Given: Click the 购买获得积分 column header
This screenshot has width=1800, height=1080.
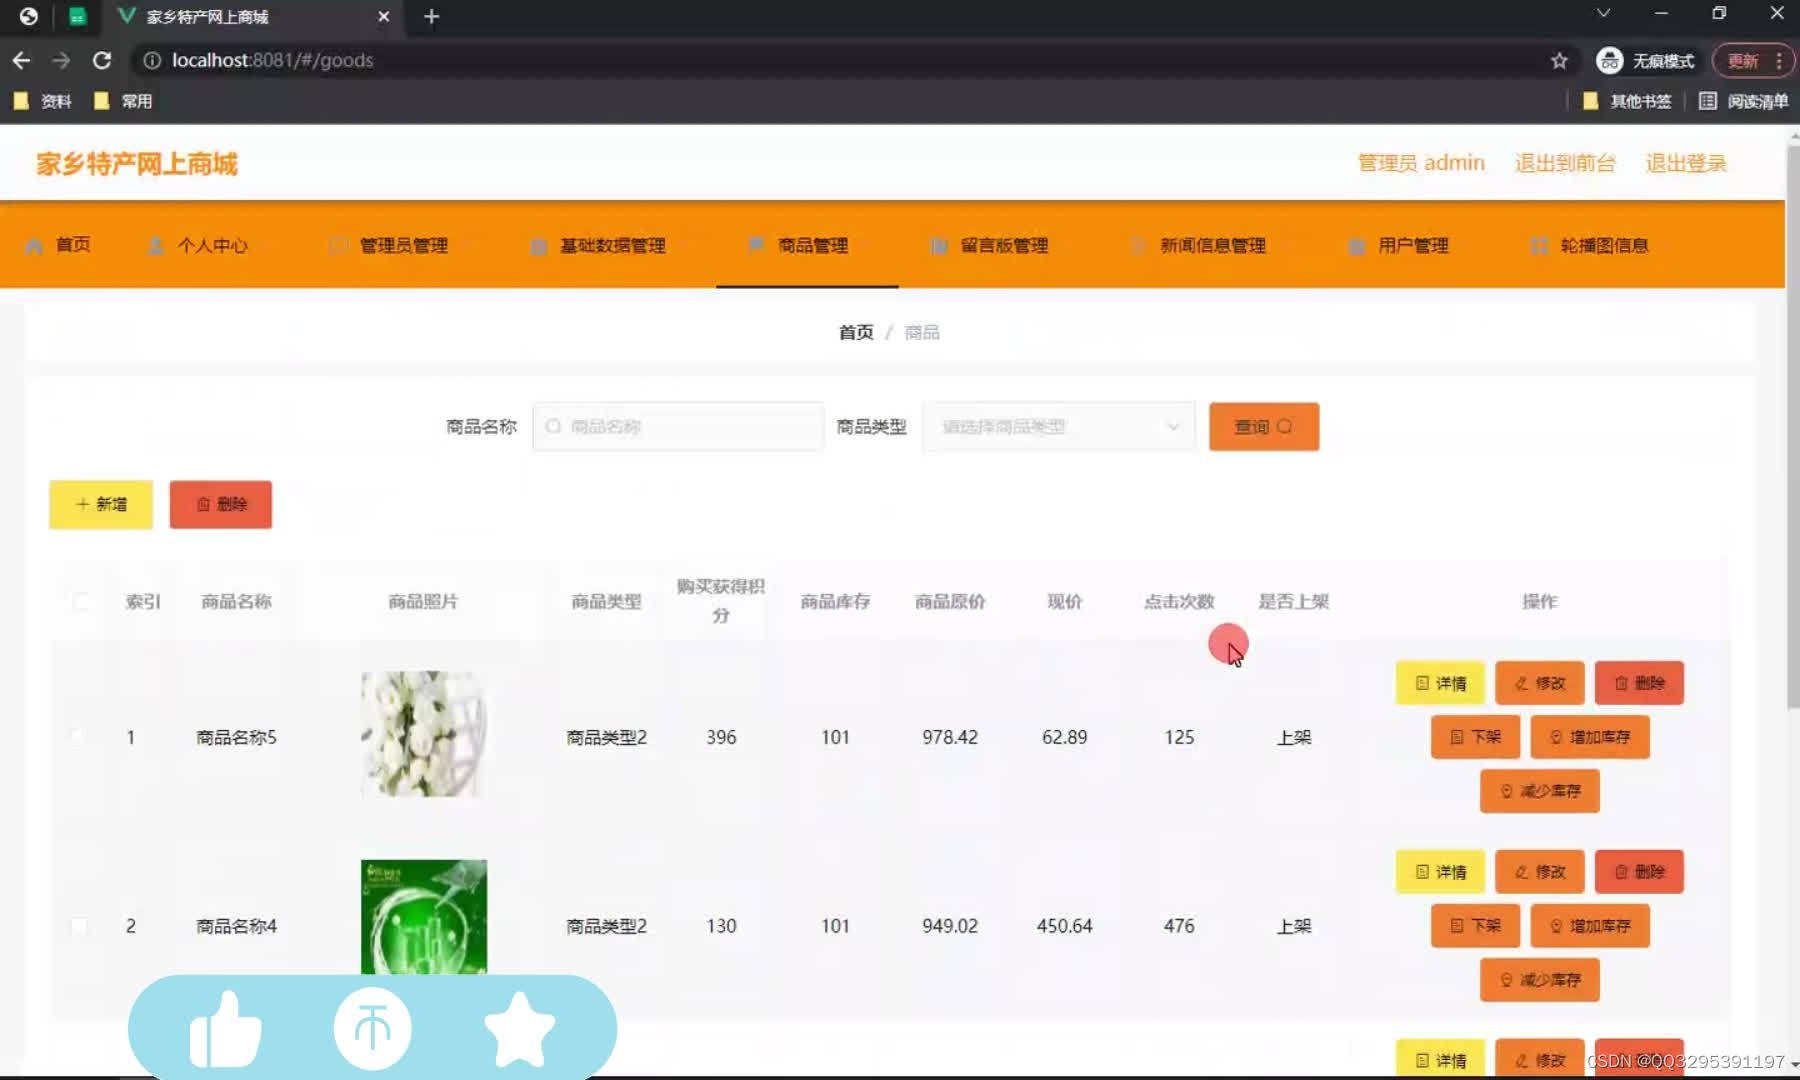Looking at the screenshot, I should [x=721, y=600].
